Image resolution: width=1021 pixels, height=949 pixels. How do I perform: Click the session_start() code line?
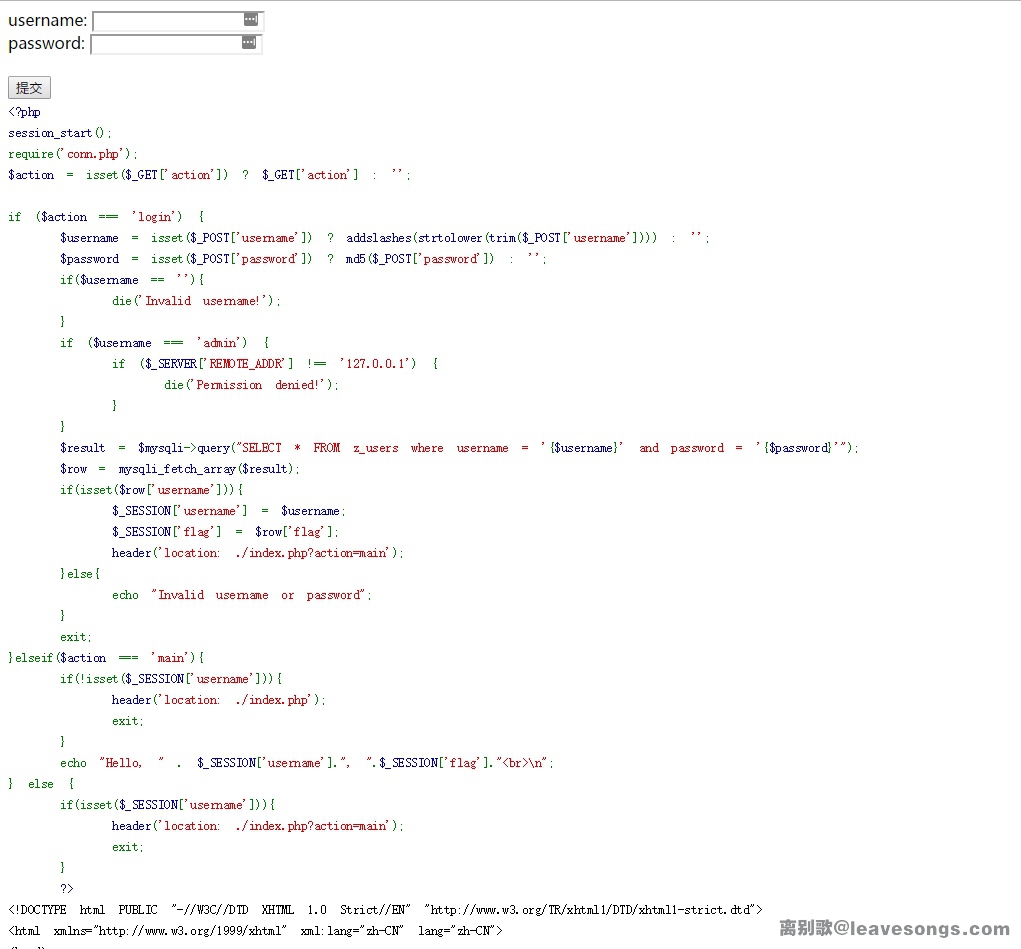click(x=60, y=133)
